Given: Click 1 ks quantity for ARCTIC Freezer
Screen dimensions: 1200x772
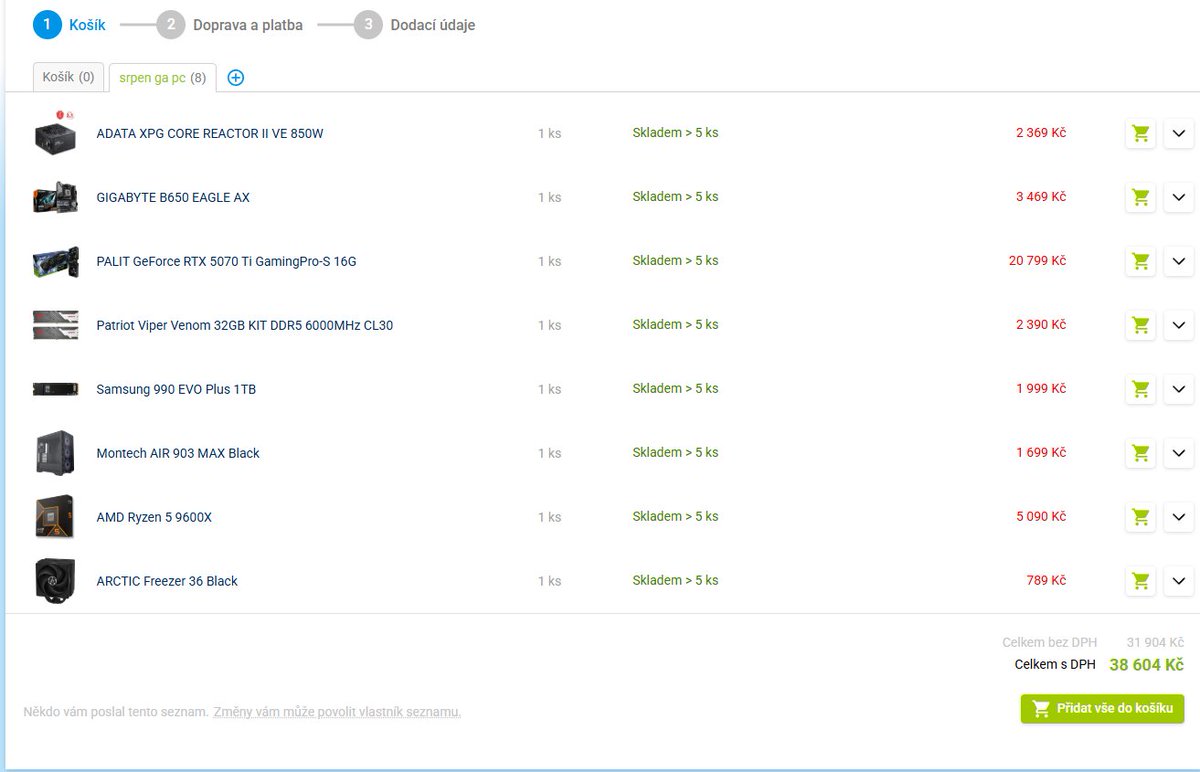Looking at the screenshot, I should click(549, 582).
